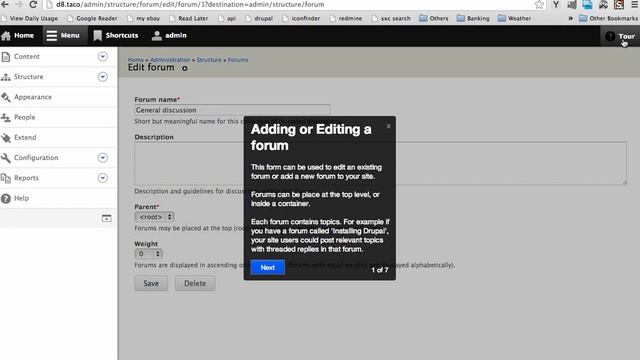Viewport: 640px width, 360px height.
Task: Open the Chrome menu icon
Action: click(635, 4)
